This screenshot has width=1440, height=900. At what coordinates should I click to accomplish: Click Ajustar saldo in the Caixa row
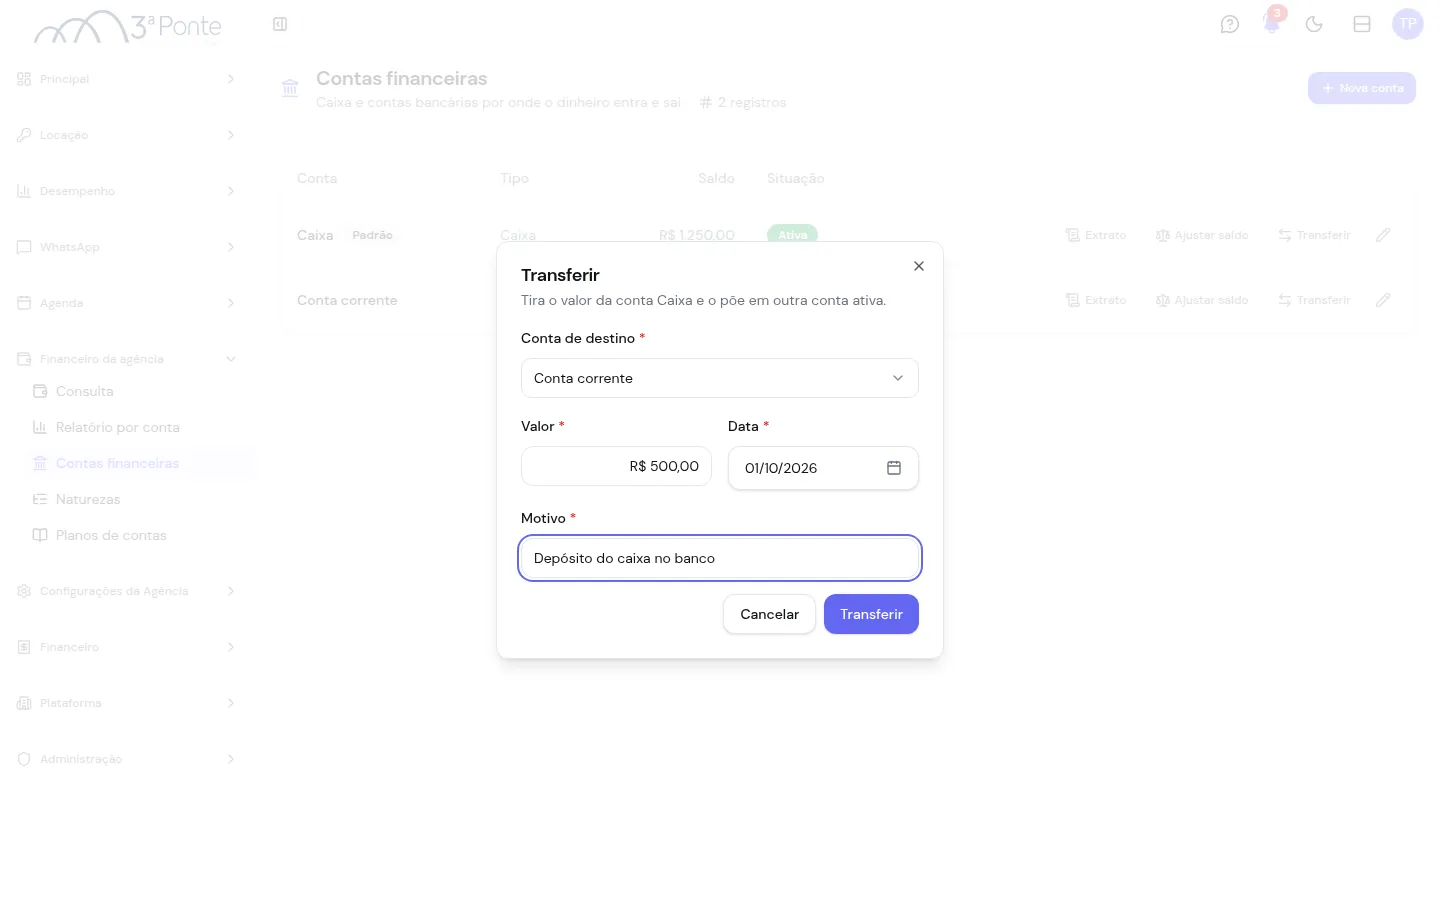[x=1202, y=235]
